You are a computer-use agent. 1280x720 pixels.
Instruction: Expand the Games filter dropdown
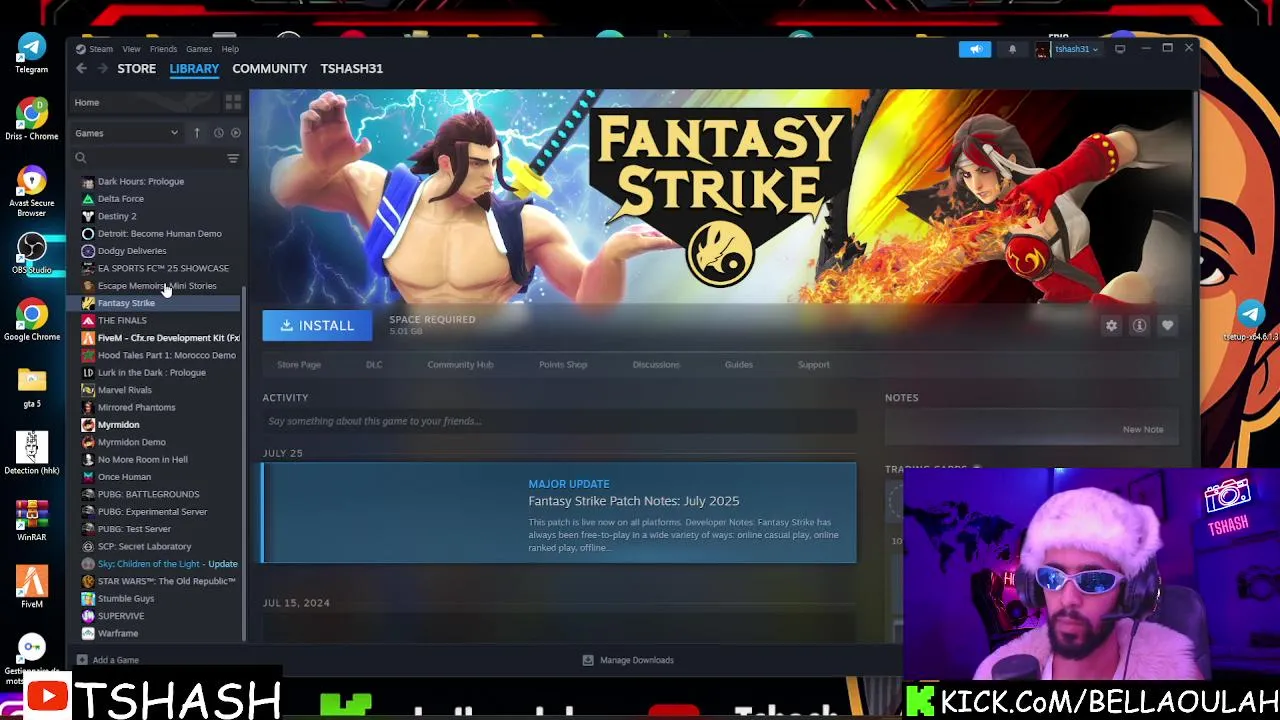(127, 133)
